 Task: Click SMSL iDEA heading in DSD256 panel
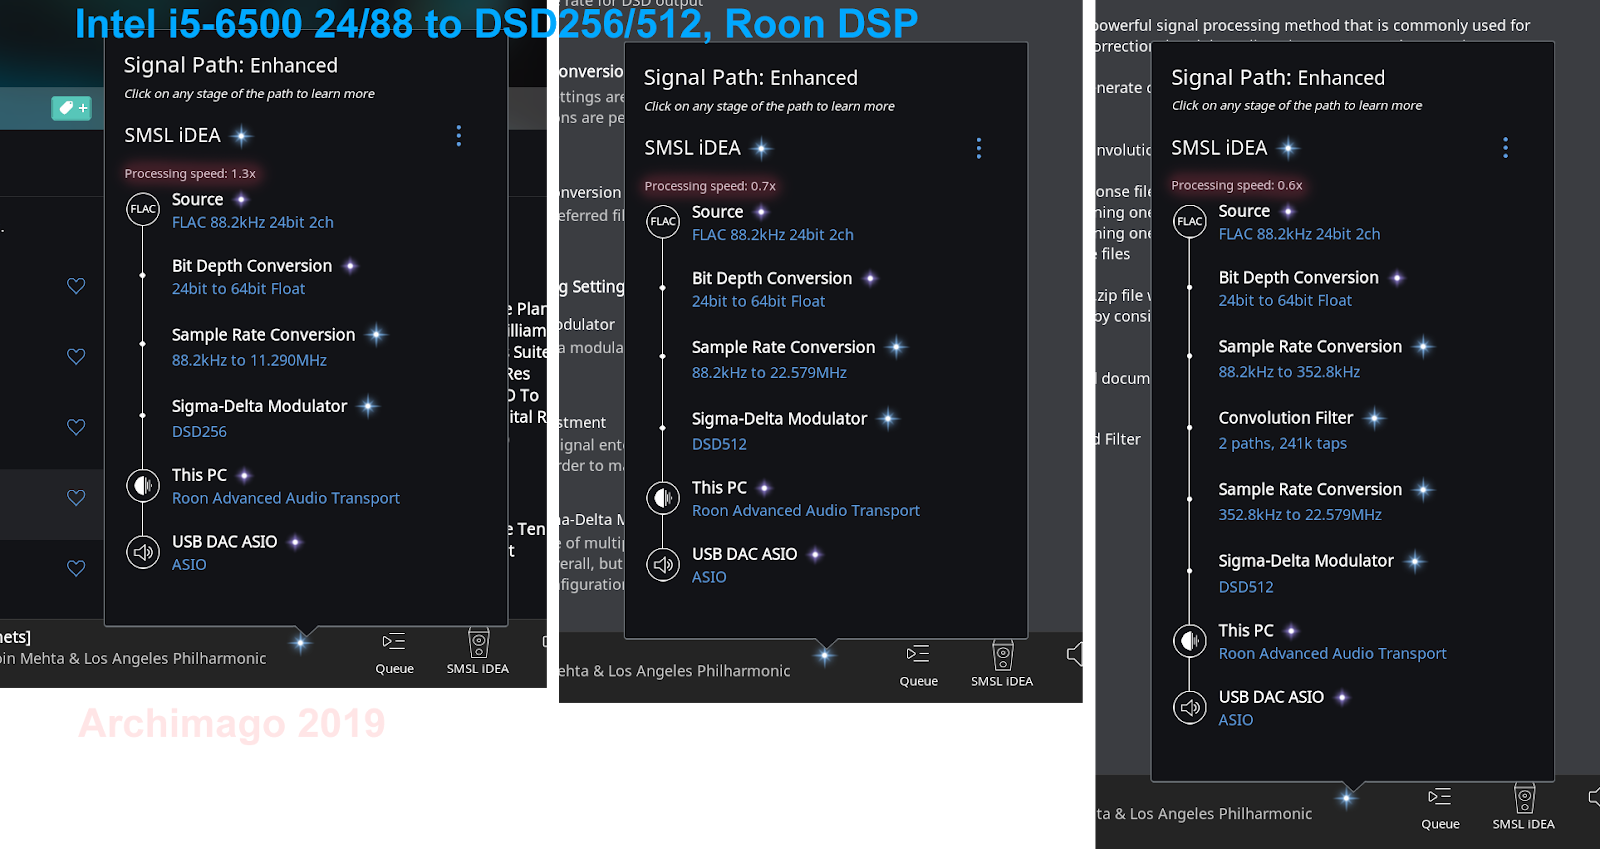tap(172, 135)
